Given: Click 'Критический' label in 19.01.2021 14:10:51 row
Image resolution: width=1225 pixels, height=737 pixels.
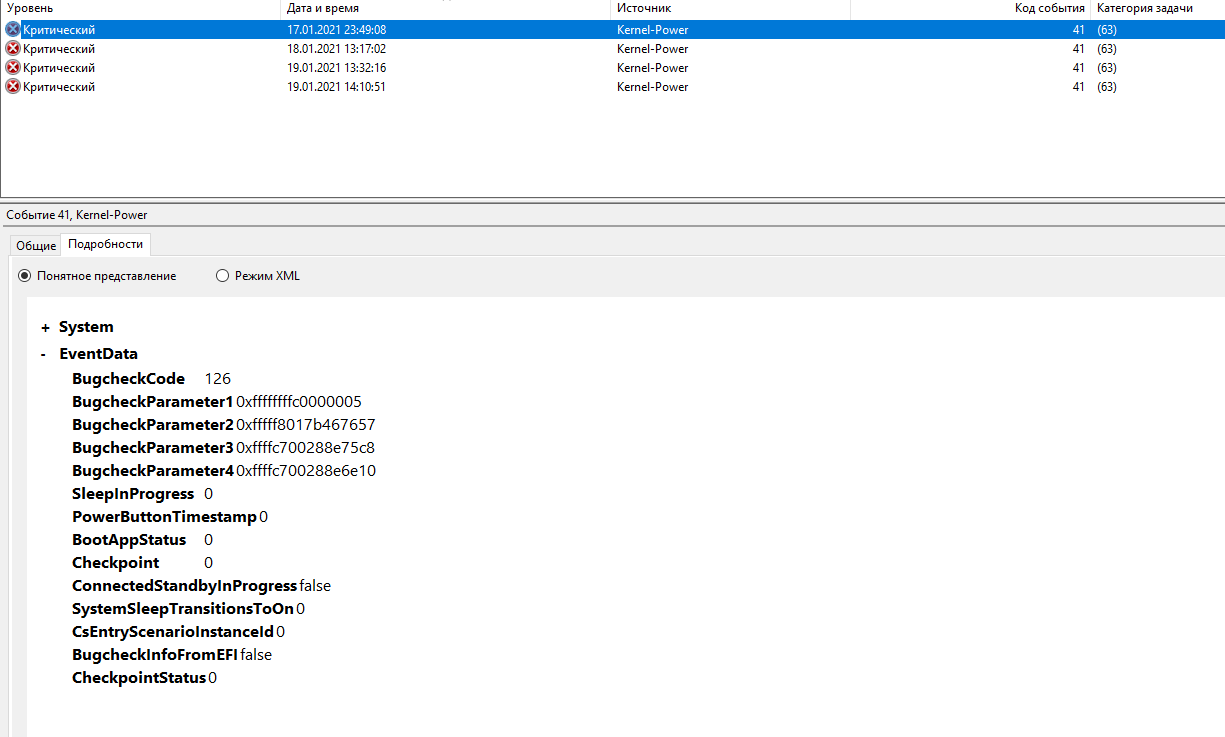Looking at the screenshot, I should point(59,87).
